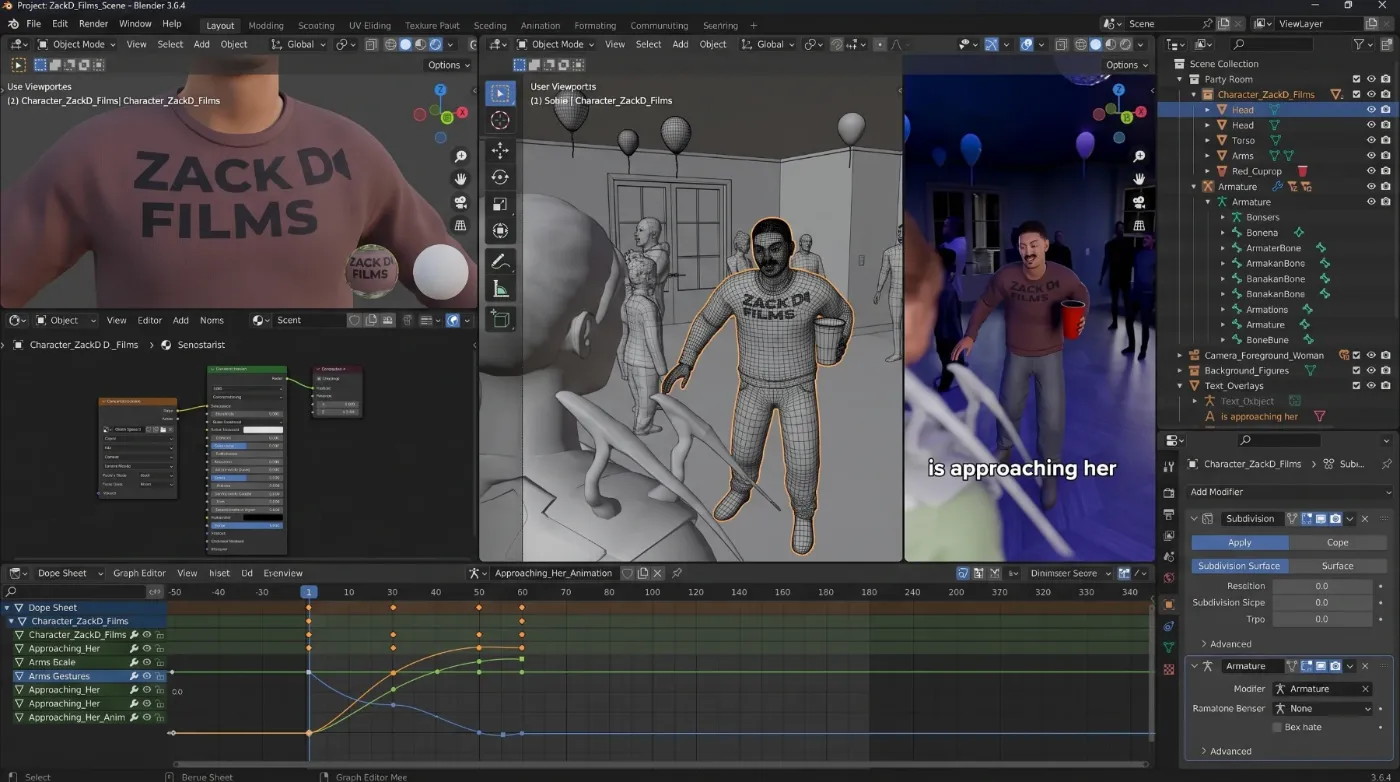Switch to the Animation workspace tab
Screen dimensions: 1400x782
540,26
